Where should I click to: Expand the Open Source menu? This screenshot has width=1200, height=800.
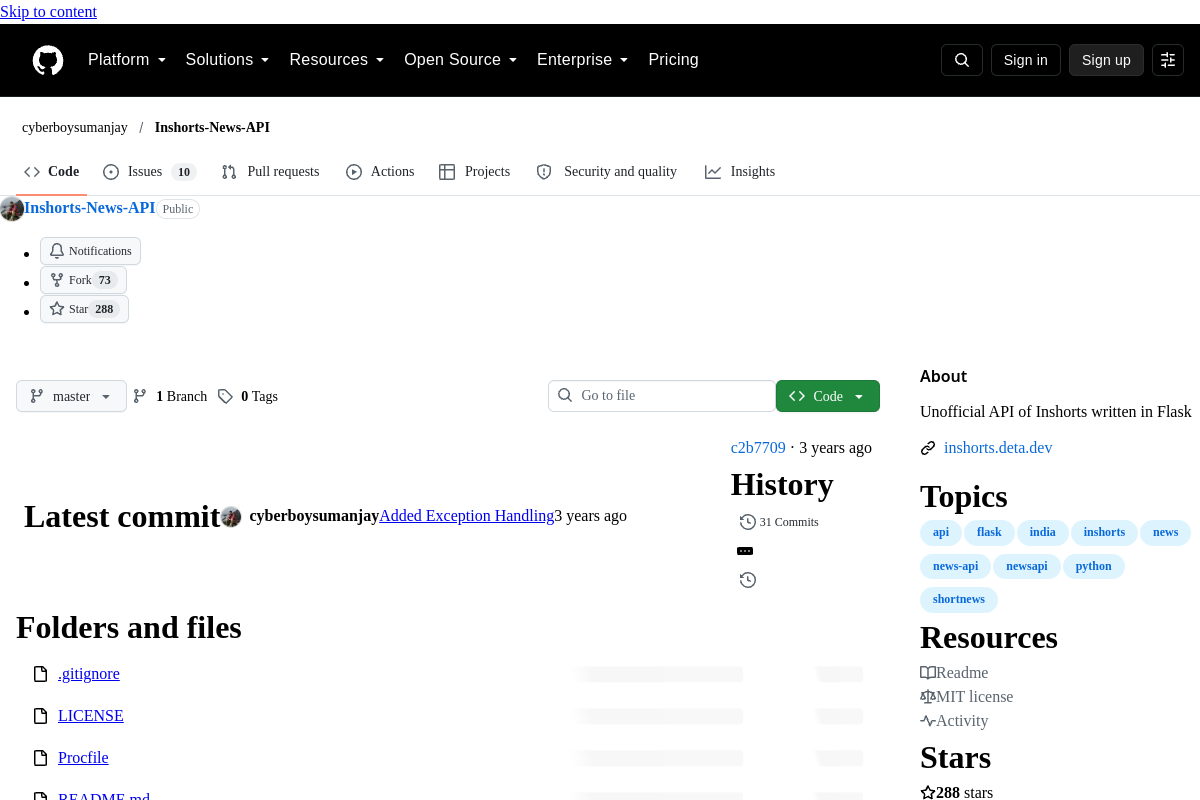pyautogui.click(x=461, y=60)
